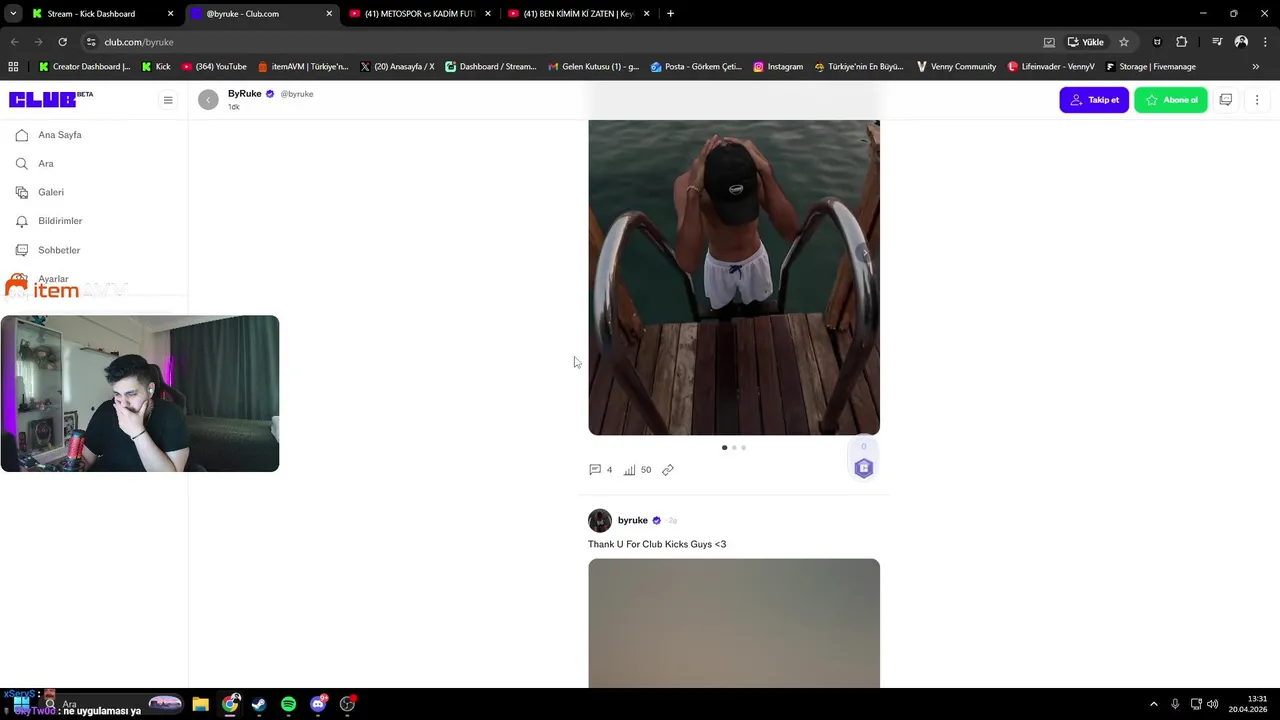Click the Club BETA logo
Image resolution: width=1280 pixels, height=720 pixels.
coord(51,99)
